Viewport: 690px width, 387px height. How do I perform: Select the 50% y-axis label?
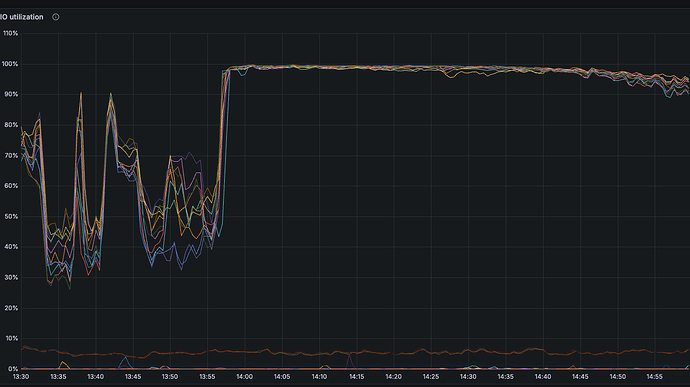[x=11, y=217]
